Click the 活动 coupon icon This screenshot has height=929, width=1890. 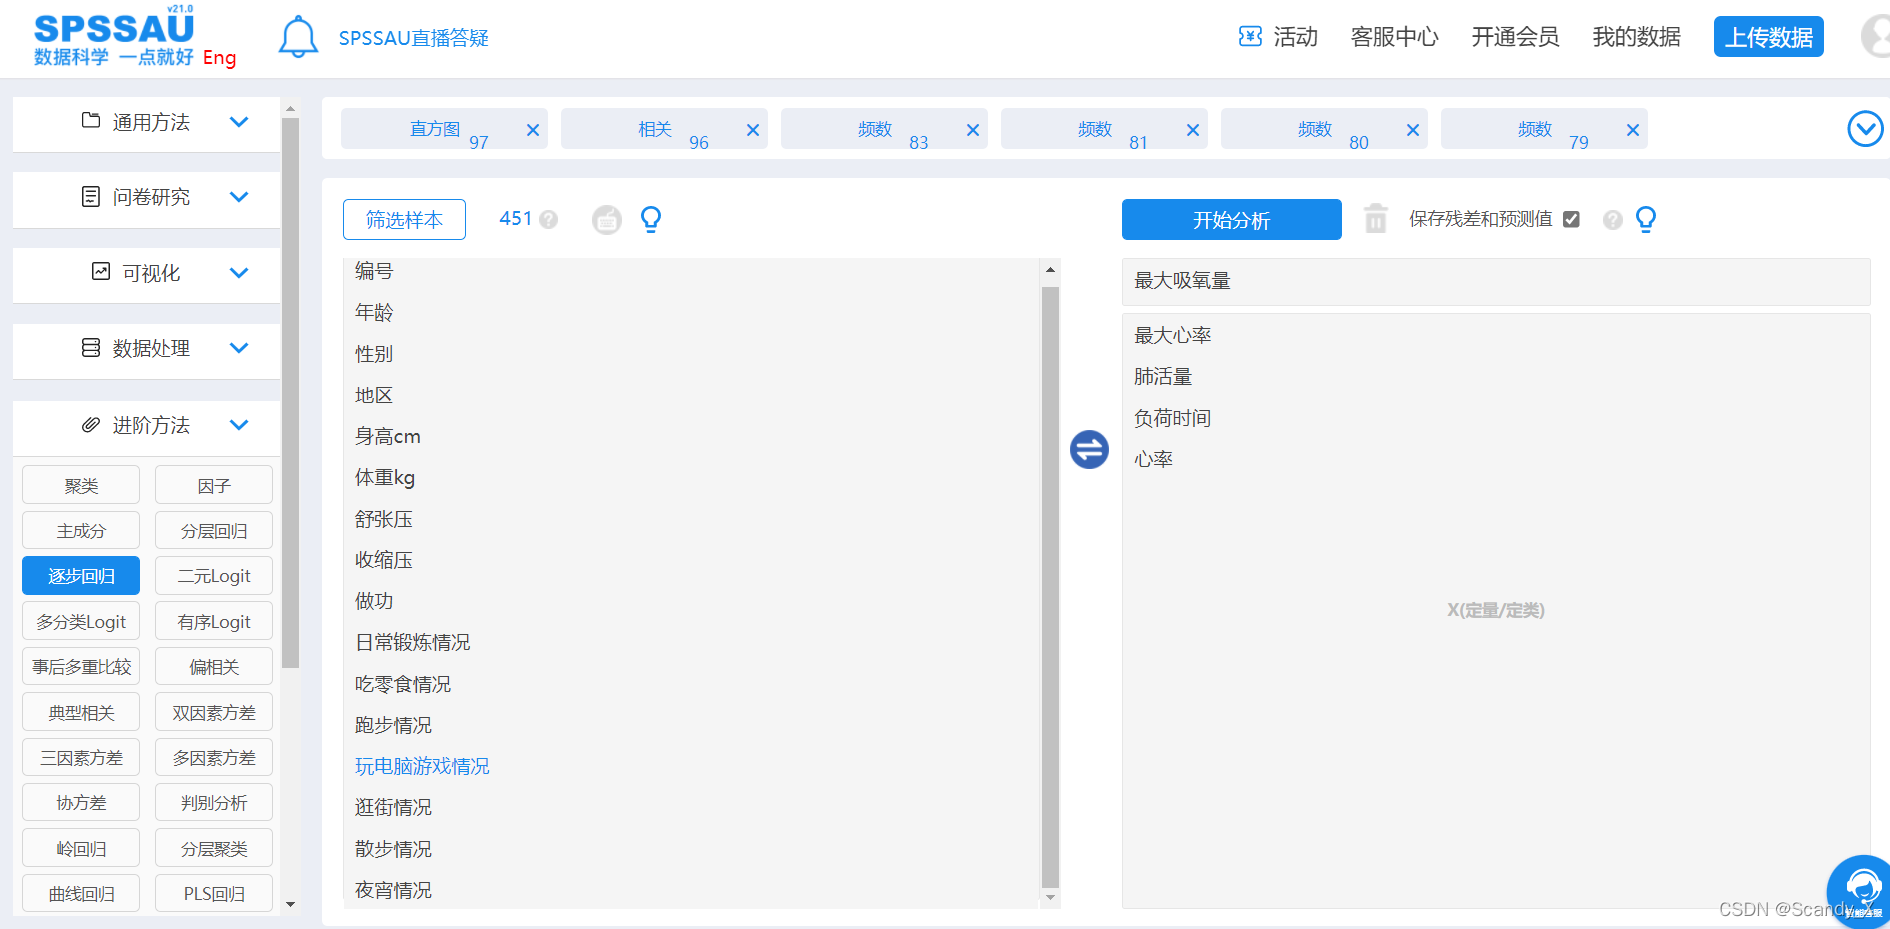(1250, 37)
